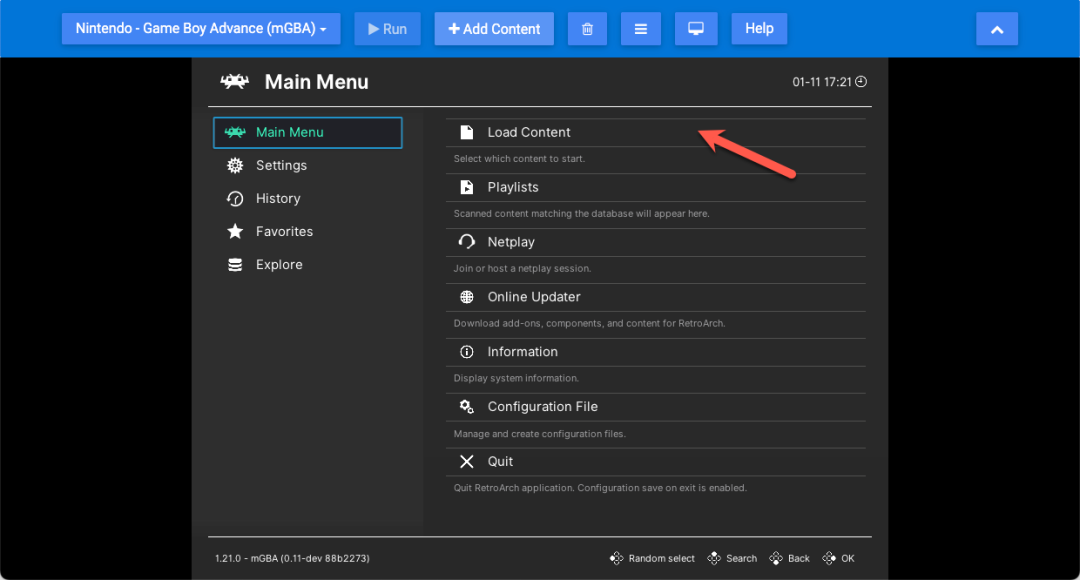The width and height of the screenshot is (1080, 580).
Task: Click the Configuration File gears icon
Action: pyautogui.click(x=466, y=407)
